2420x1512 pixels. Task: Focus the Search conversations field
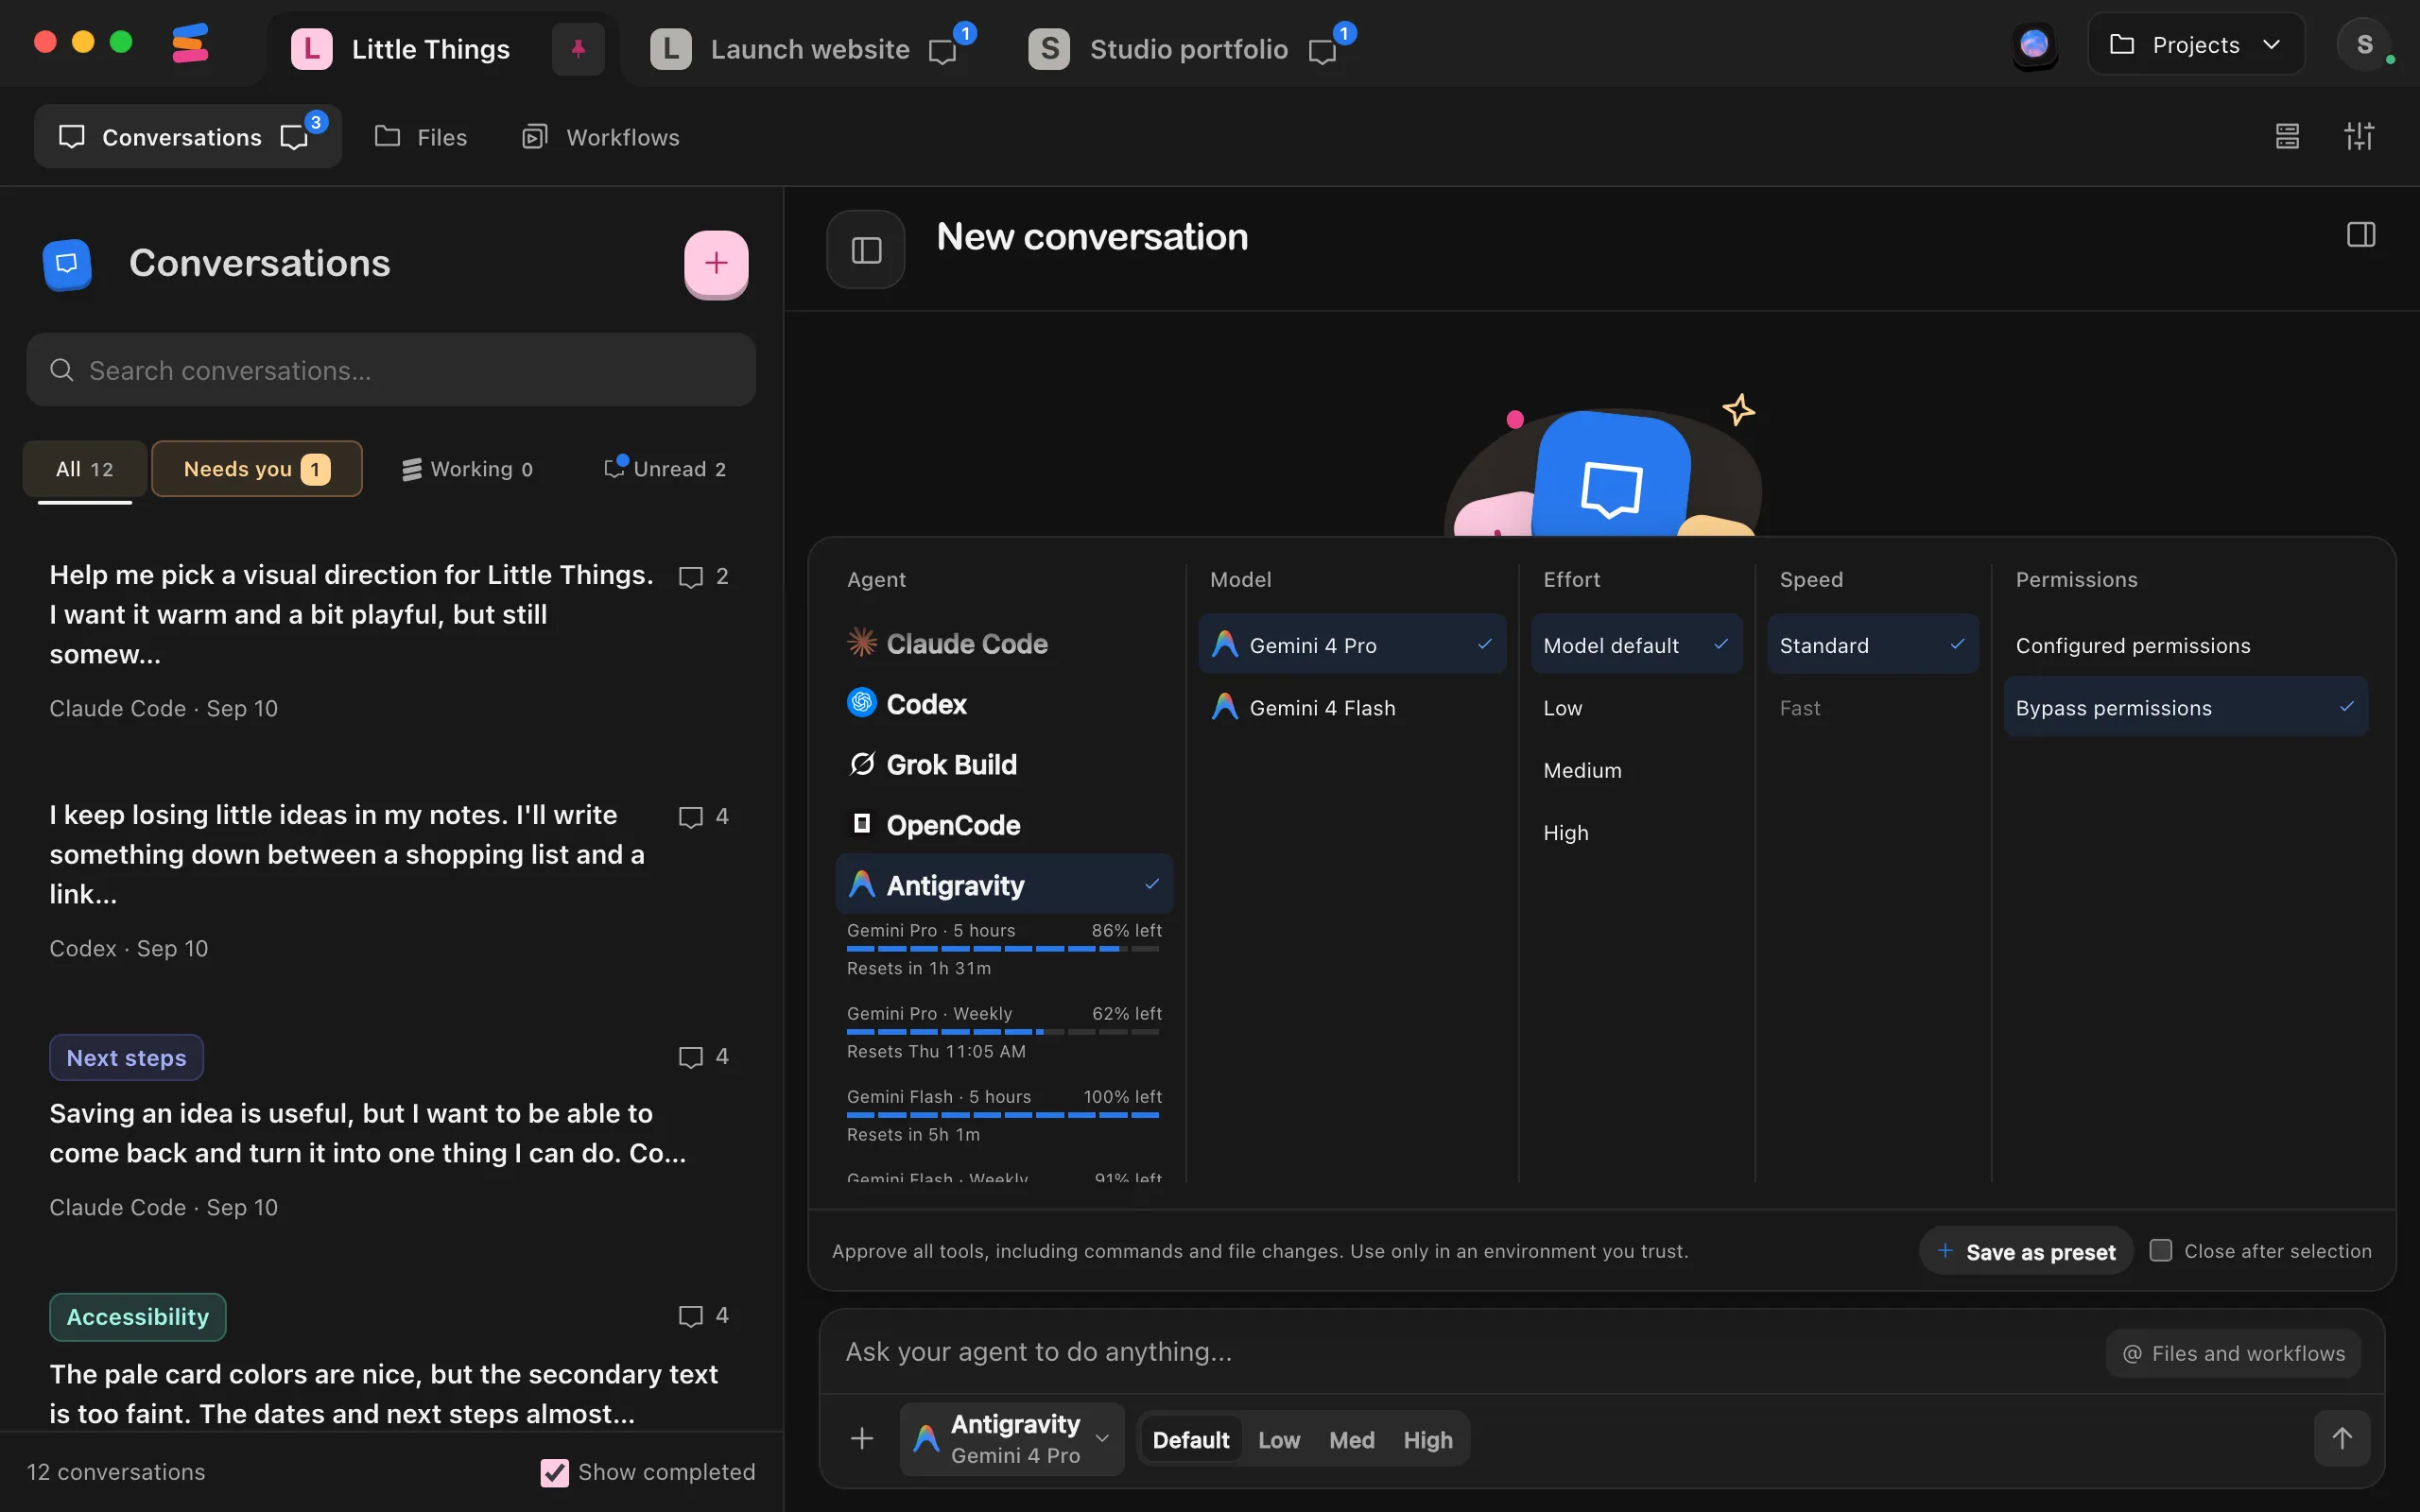[x=391, y=370]
